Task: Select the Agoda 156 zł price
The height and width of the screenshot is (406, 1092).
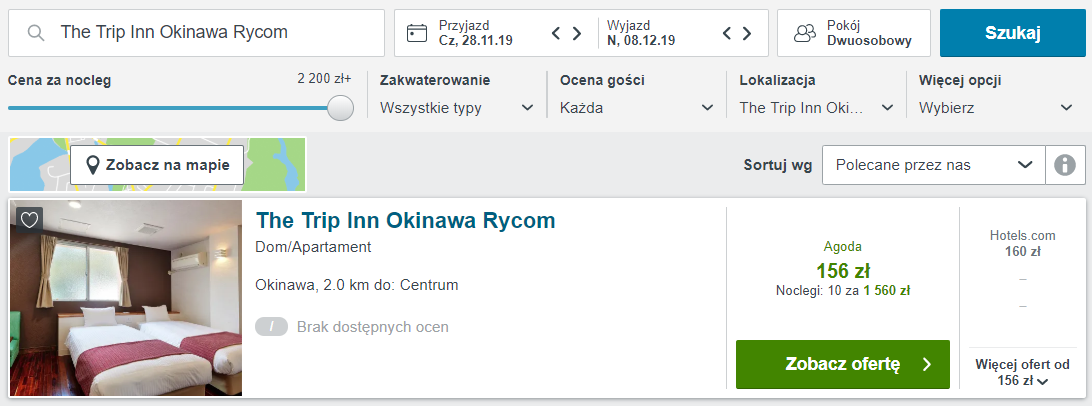Action: pos(843,270)
